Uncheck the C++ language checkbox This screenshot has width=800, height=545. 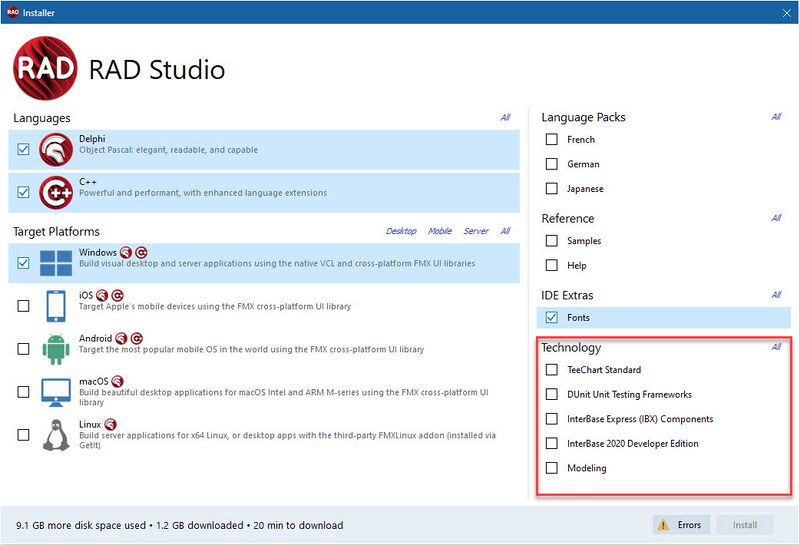23,192
